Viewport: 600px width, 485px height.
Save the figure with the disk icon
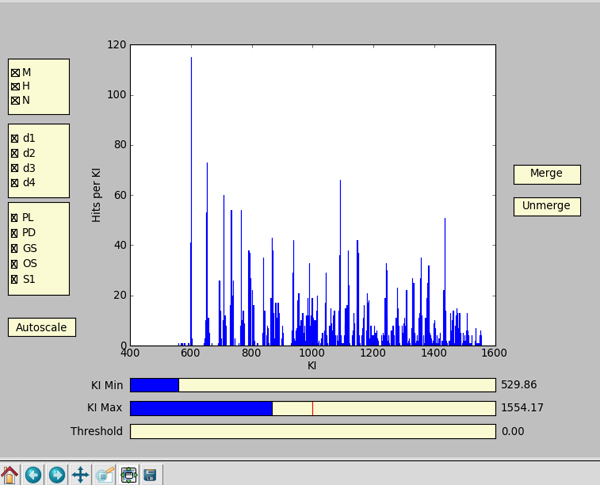point(150,474)
